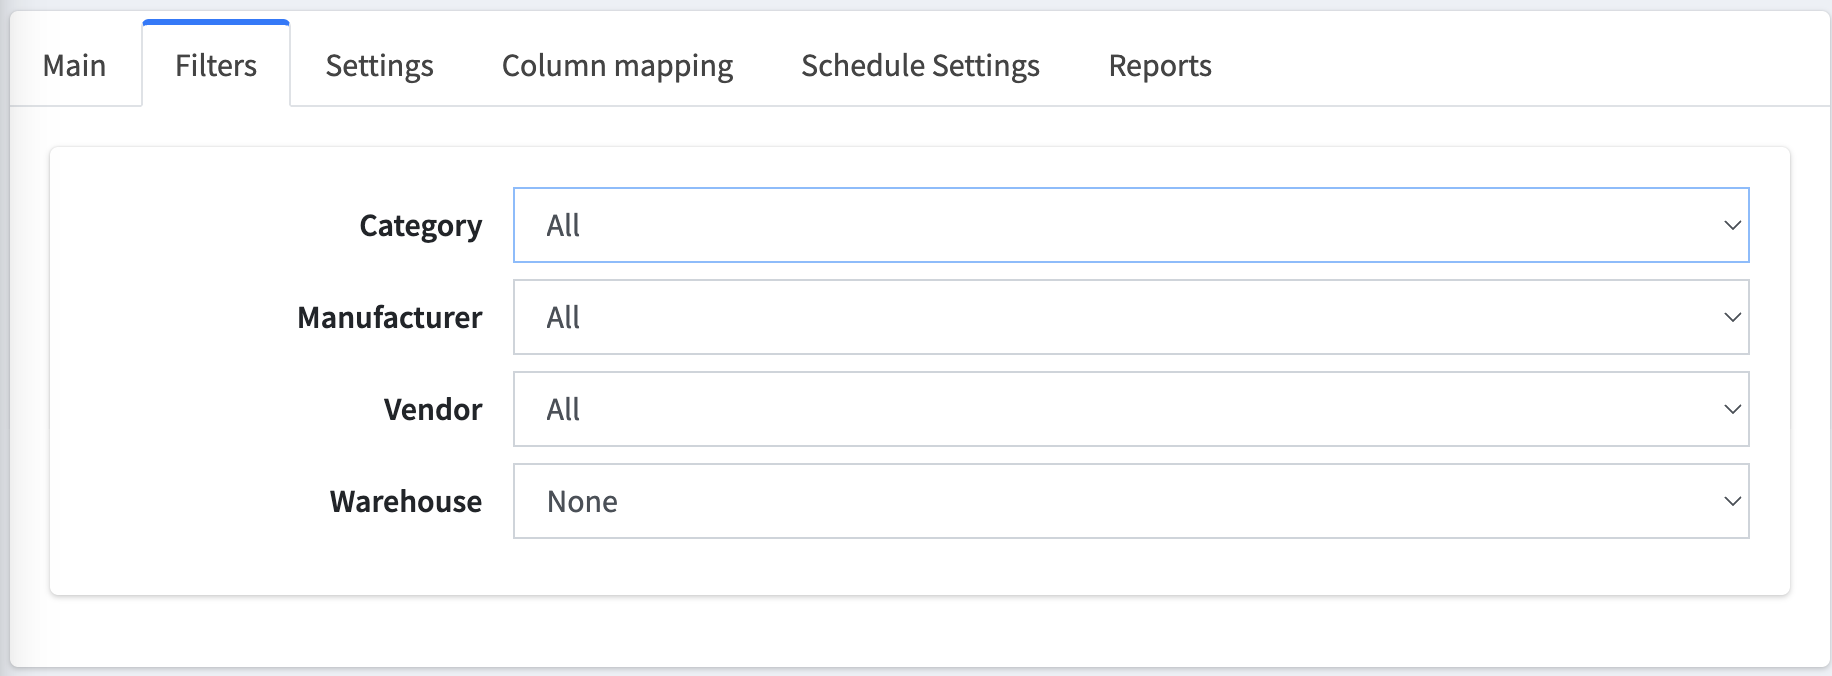Select the Filters tab
The width and height of the screenshot is (1832, 676).
click(x=216, y=66)
